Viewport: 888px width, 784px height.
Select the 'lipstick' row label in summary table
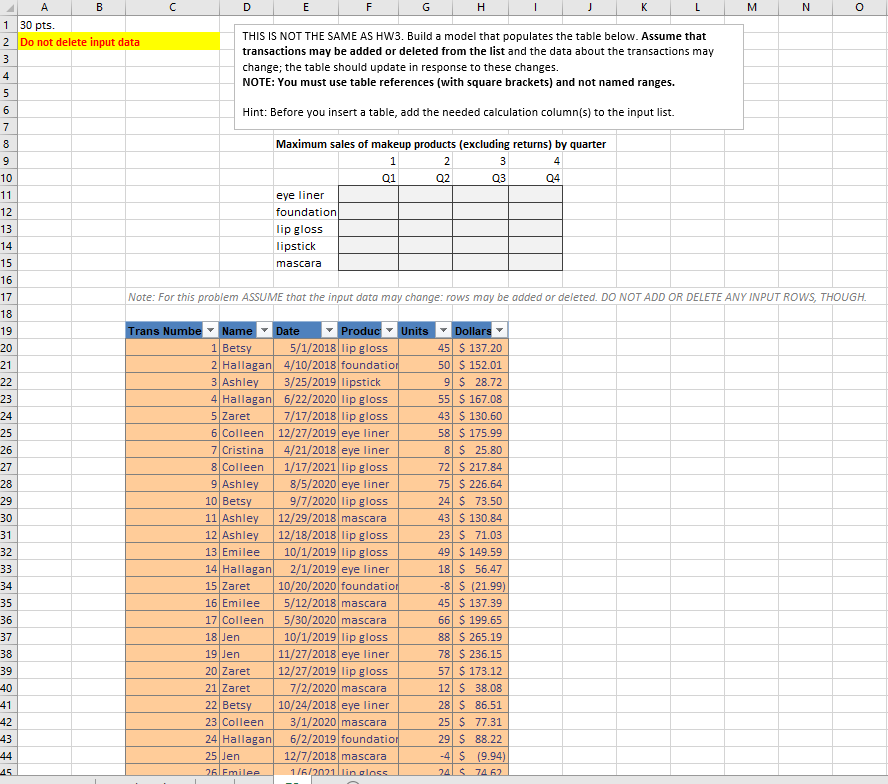[x=306, y=246]
